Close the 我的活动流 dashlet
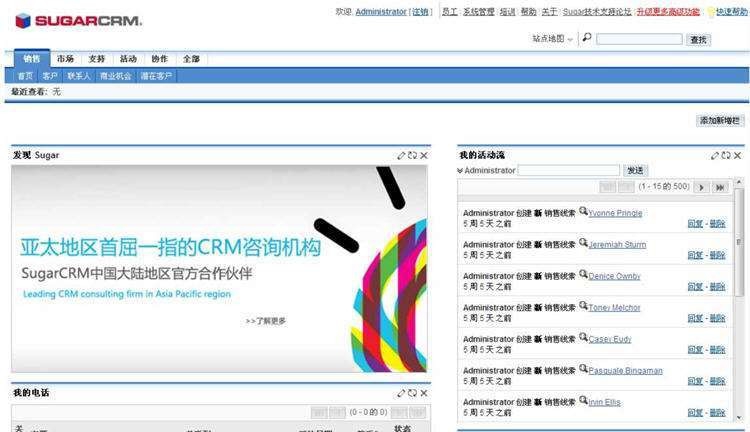 pyautogui.click(x=738, y=155)
